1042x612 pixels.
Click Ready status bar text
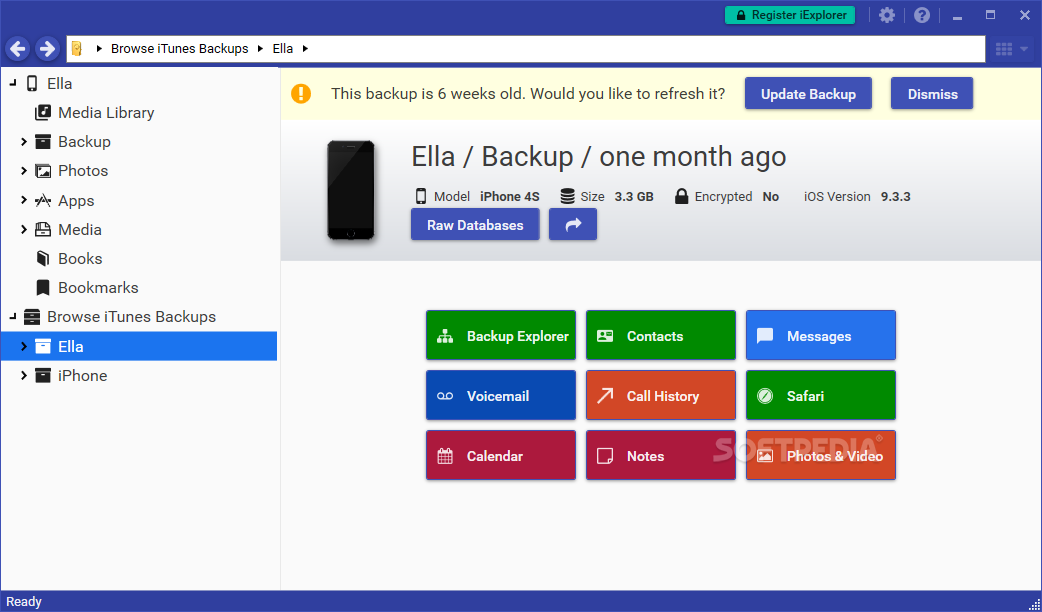[24, 601]
